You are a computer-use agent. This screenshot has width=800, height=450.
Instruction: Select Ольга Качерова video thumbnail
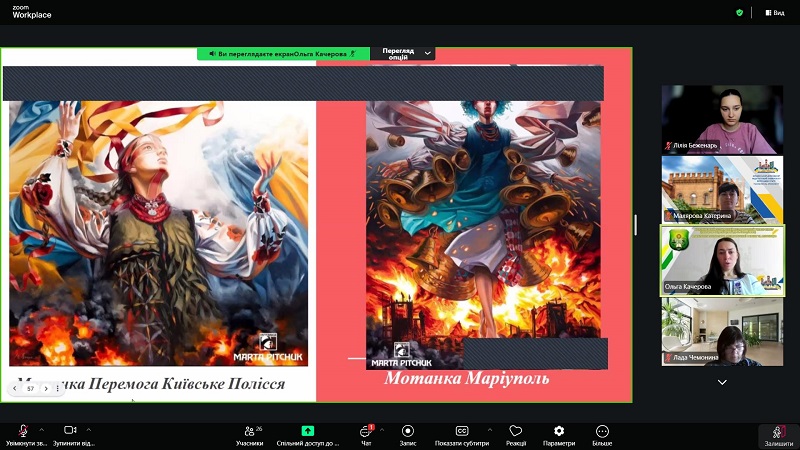click(x=722, y=261)
